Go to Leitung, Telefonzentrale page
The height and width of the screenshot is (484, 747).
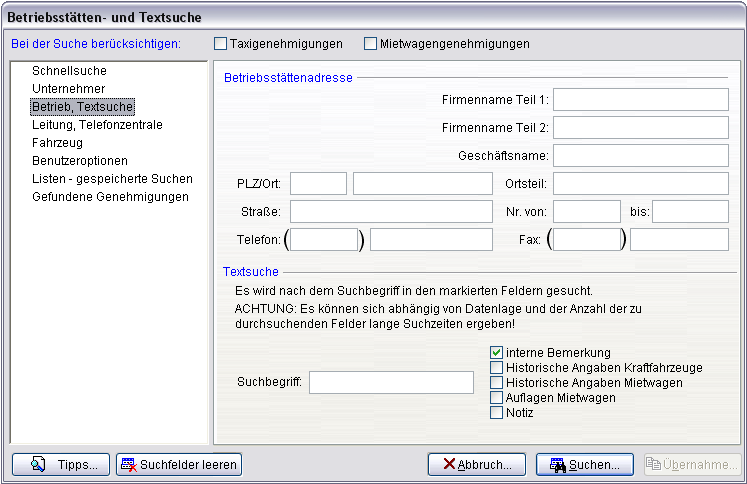coord(97,125)
